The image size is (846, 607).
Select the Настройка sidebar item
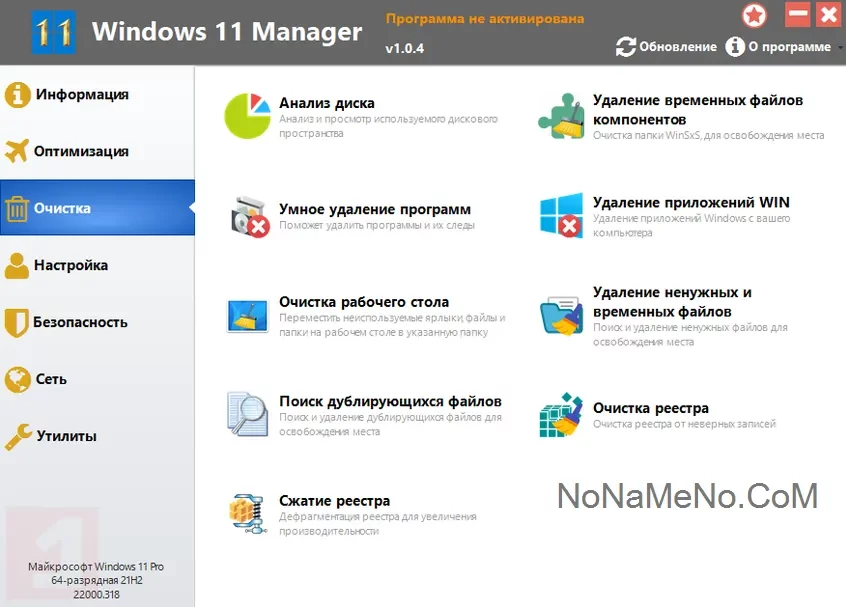point(71,266)
